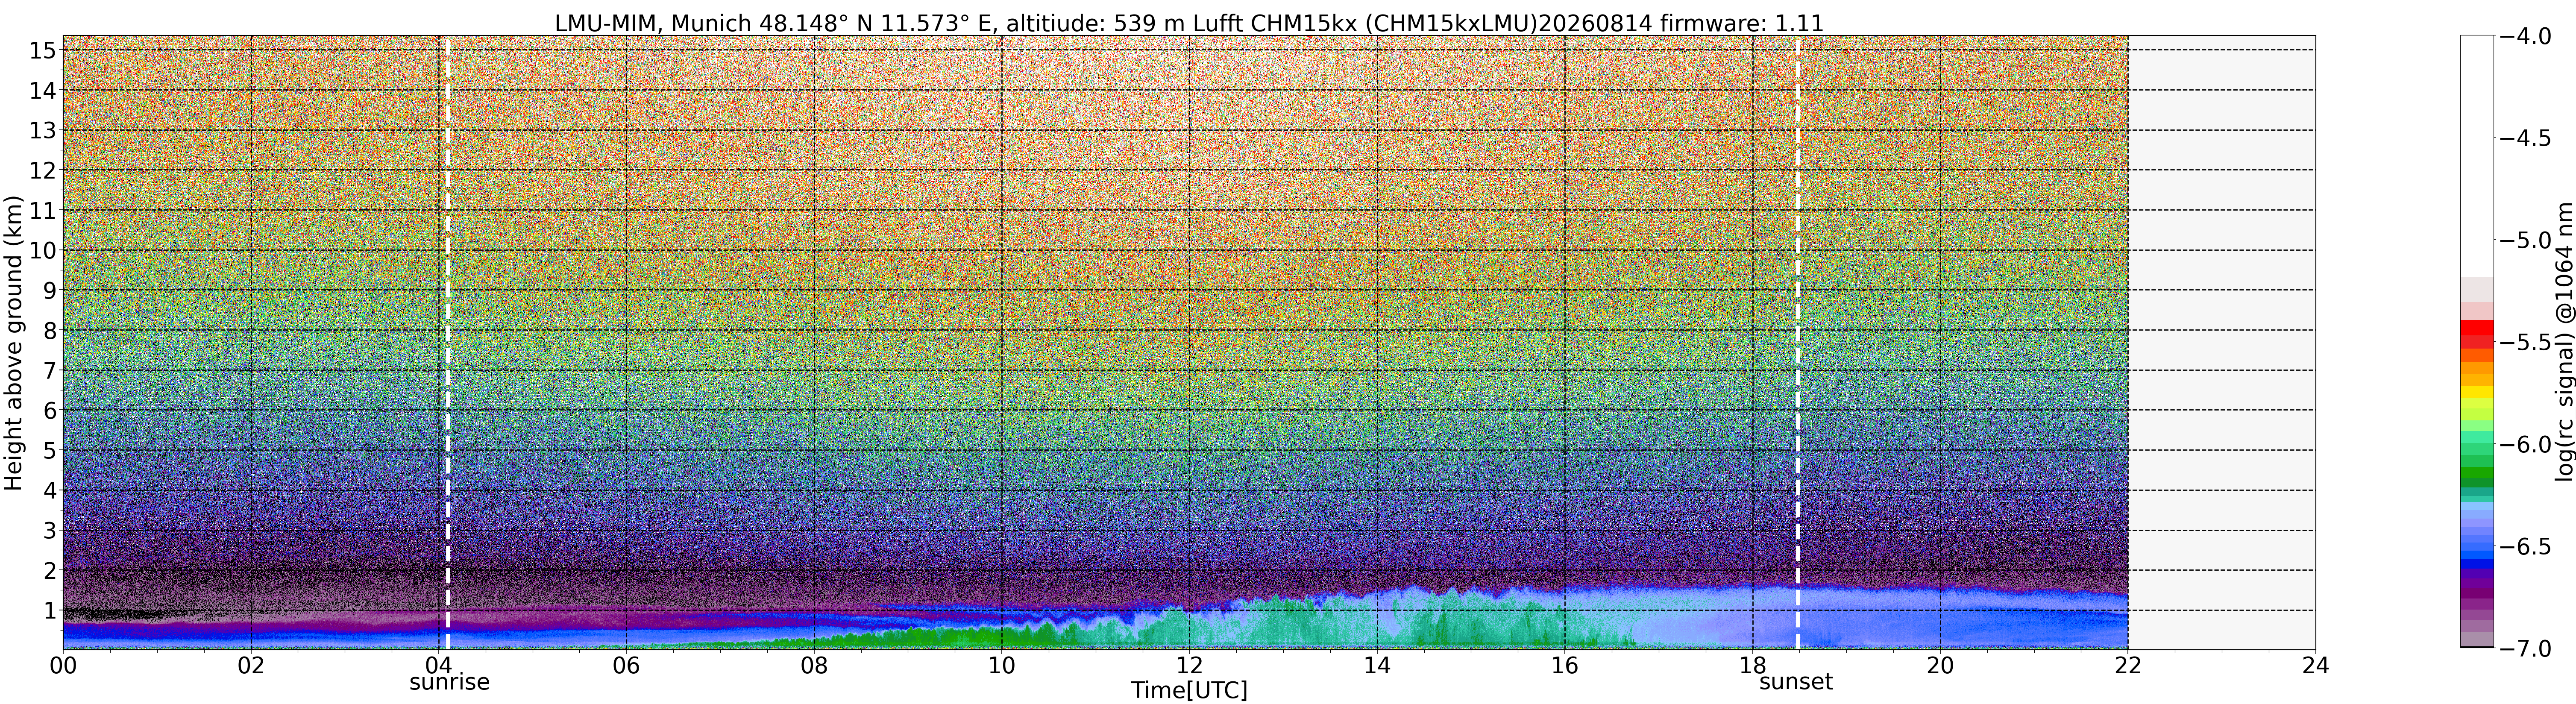Screen dimensions: 2576x704
Task: Click the "sunrise" label below the time axis
Action: tap(449, 682)
